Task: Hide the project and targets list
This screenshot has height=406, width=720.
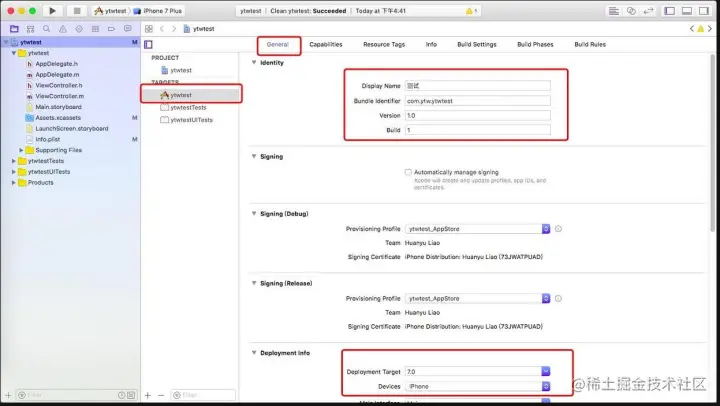Action: pos(148,45)
